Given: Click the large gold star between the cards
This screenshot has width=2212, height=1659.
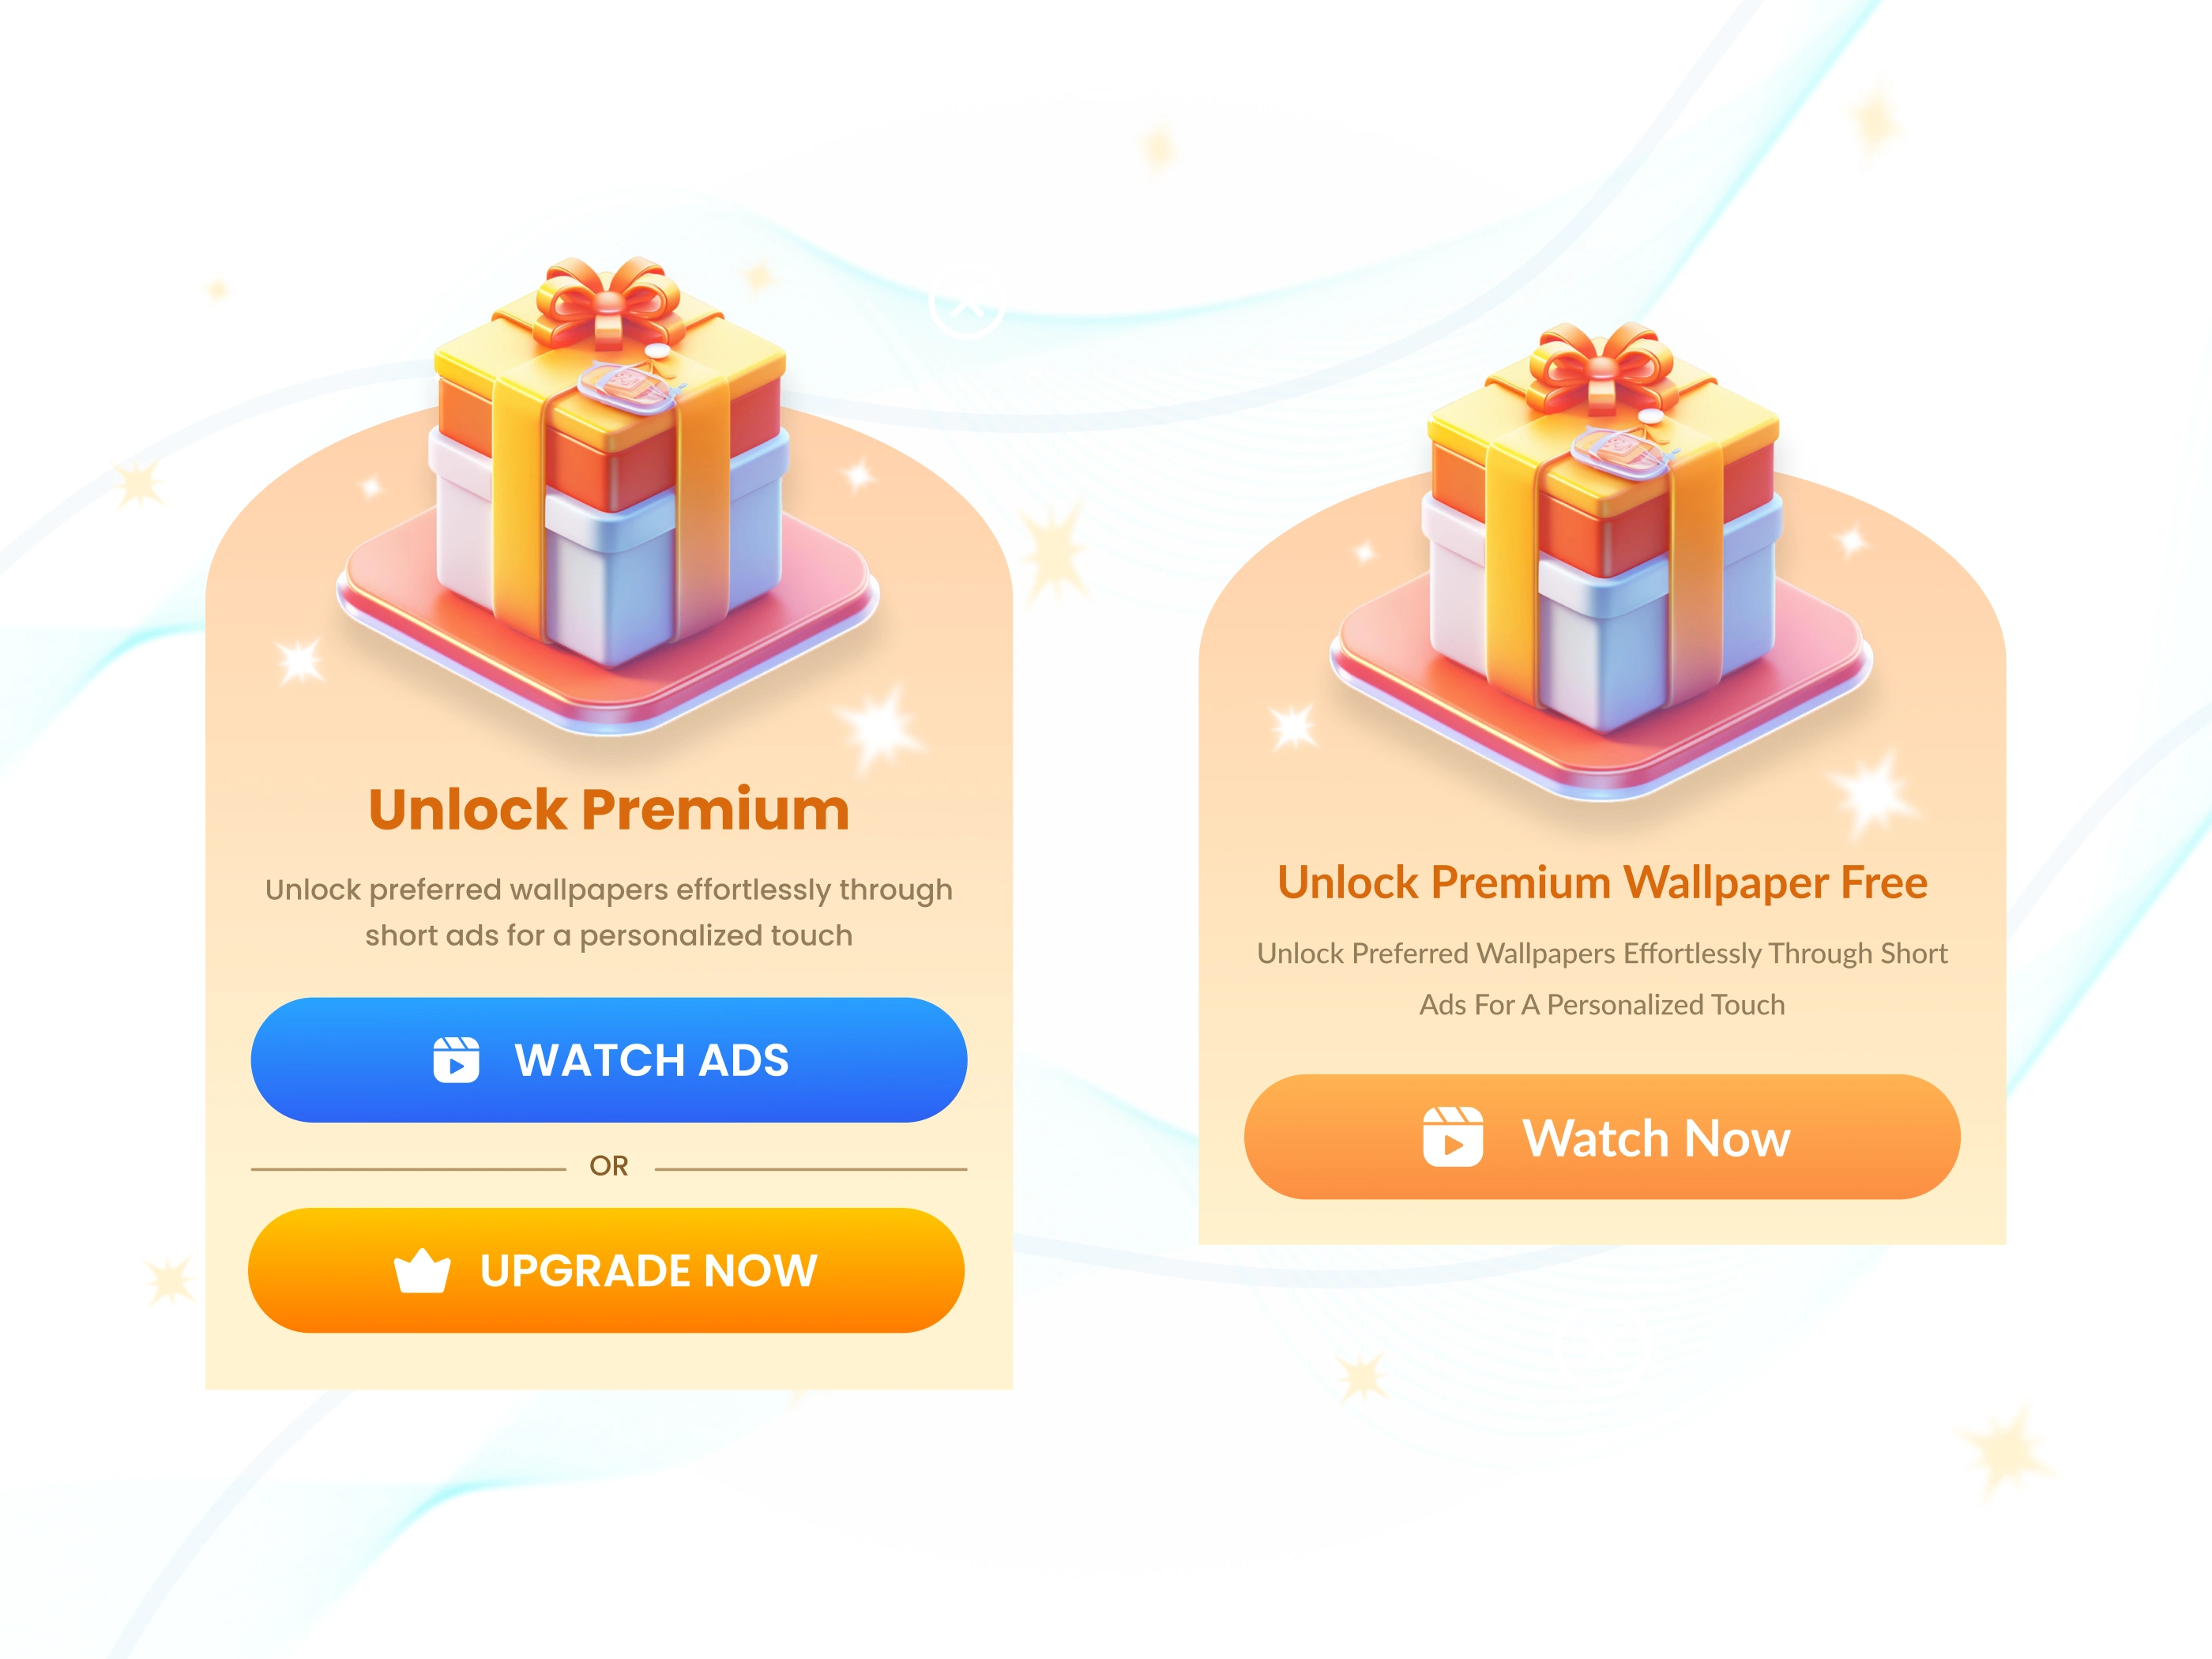Looking at the screenshot, I should [1054, 549].
